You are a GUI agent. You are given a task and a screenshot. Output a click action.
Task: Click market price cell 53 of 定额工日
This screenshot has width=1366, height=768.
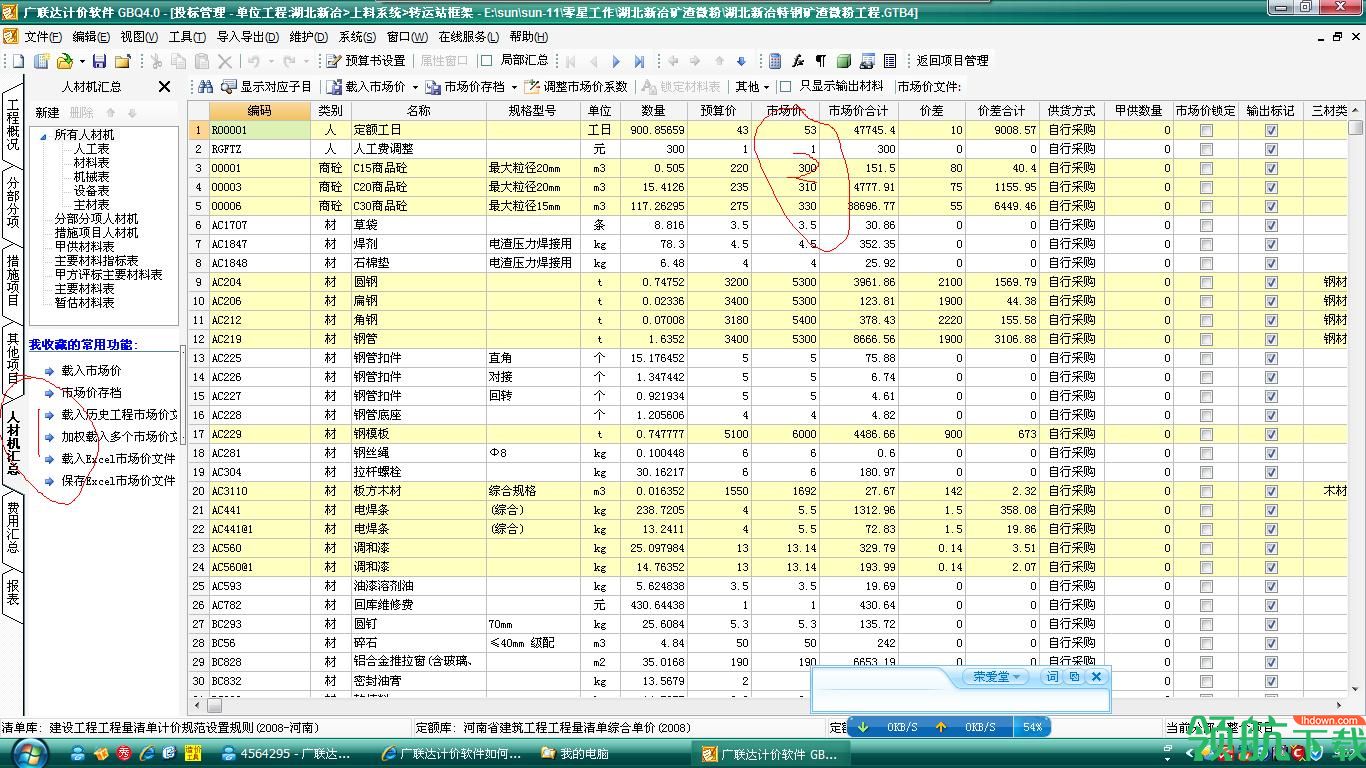pos(785,130)
